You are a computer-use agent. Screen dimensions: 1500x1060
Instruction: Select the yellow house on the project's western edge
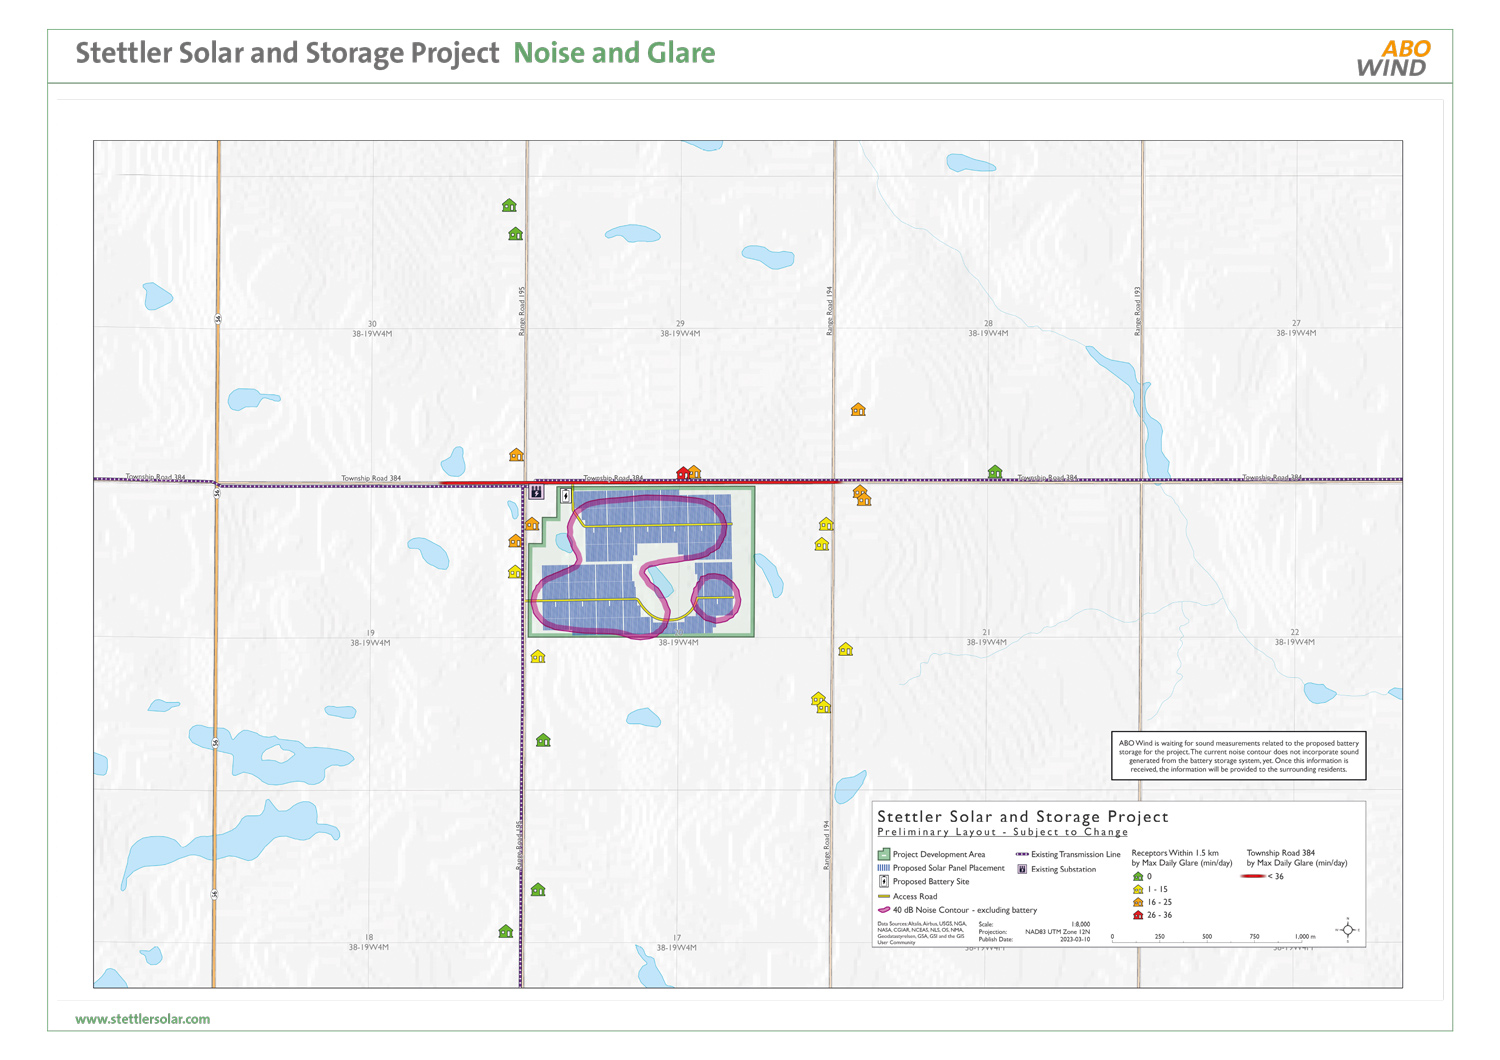(x=515, y=572)
